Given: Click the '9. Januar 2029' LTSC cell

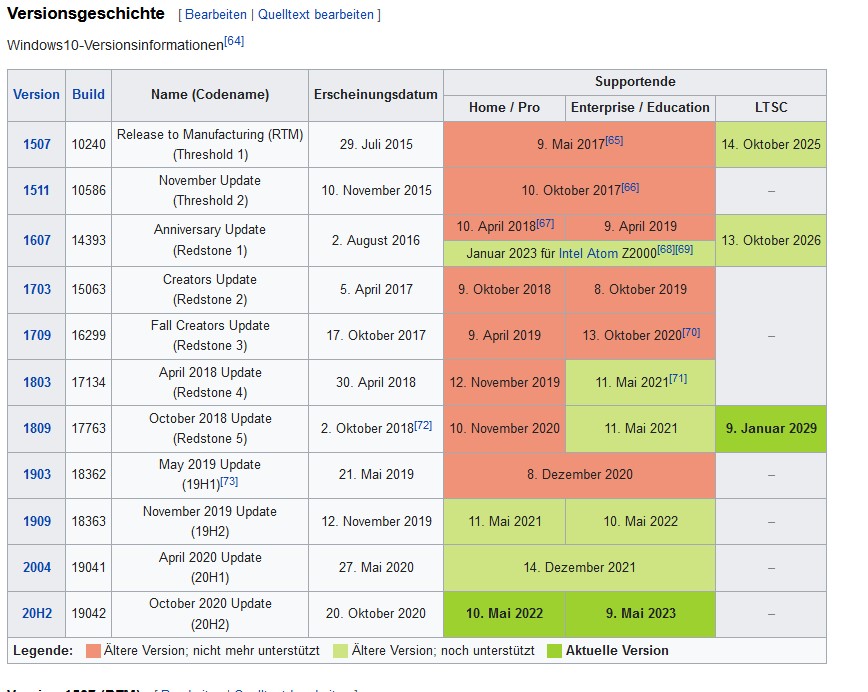Looking at the screenshot, I should point(771,428).
